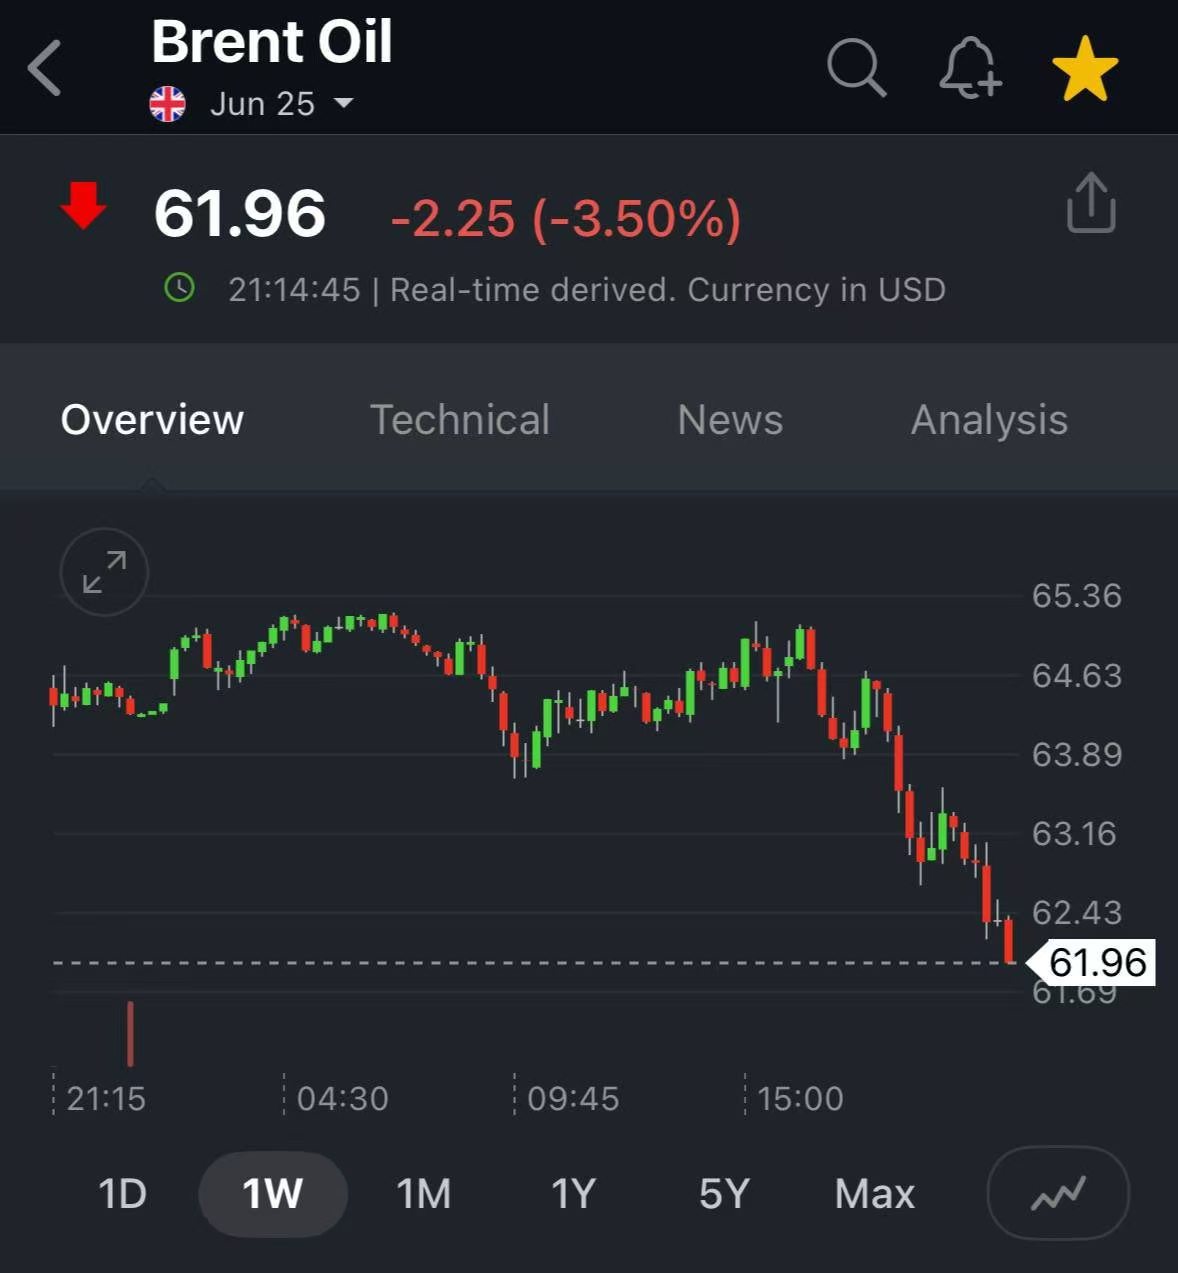
Task: Tap the share icon beside the price
Action: point(1090,203)
